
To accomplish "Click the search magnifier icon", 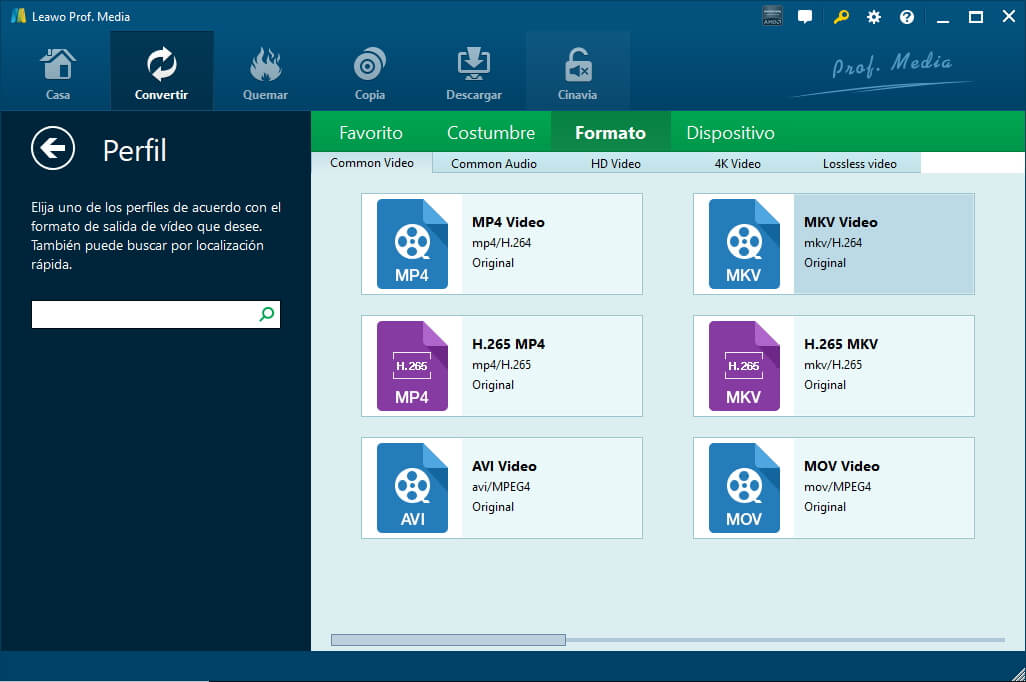I will pos(266,314).
